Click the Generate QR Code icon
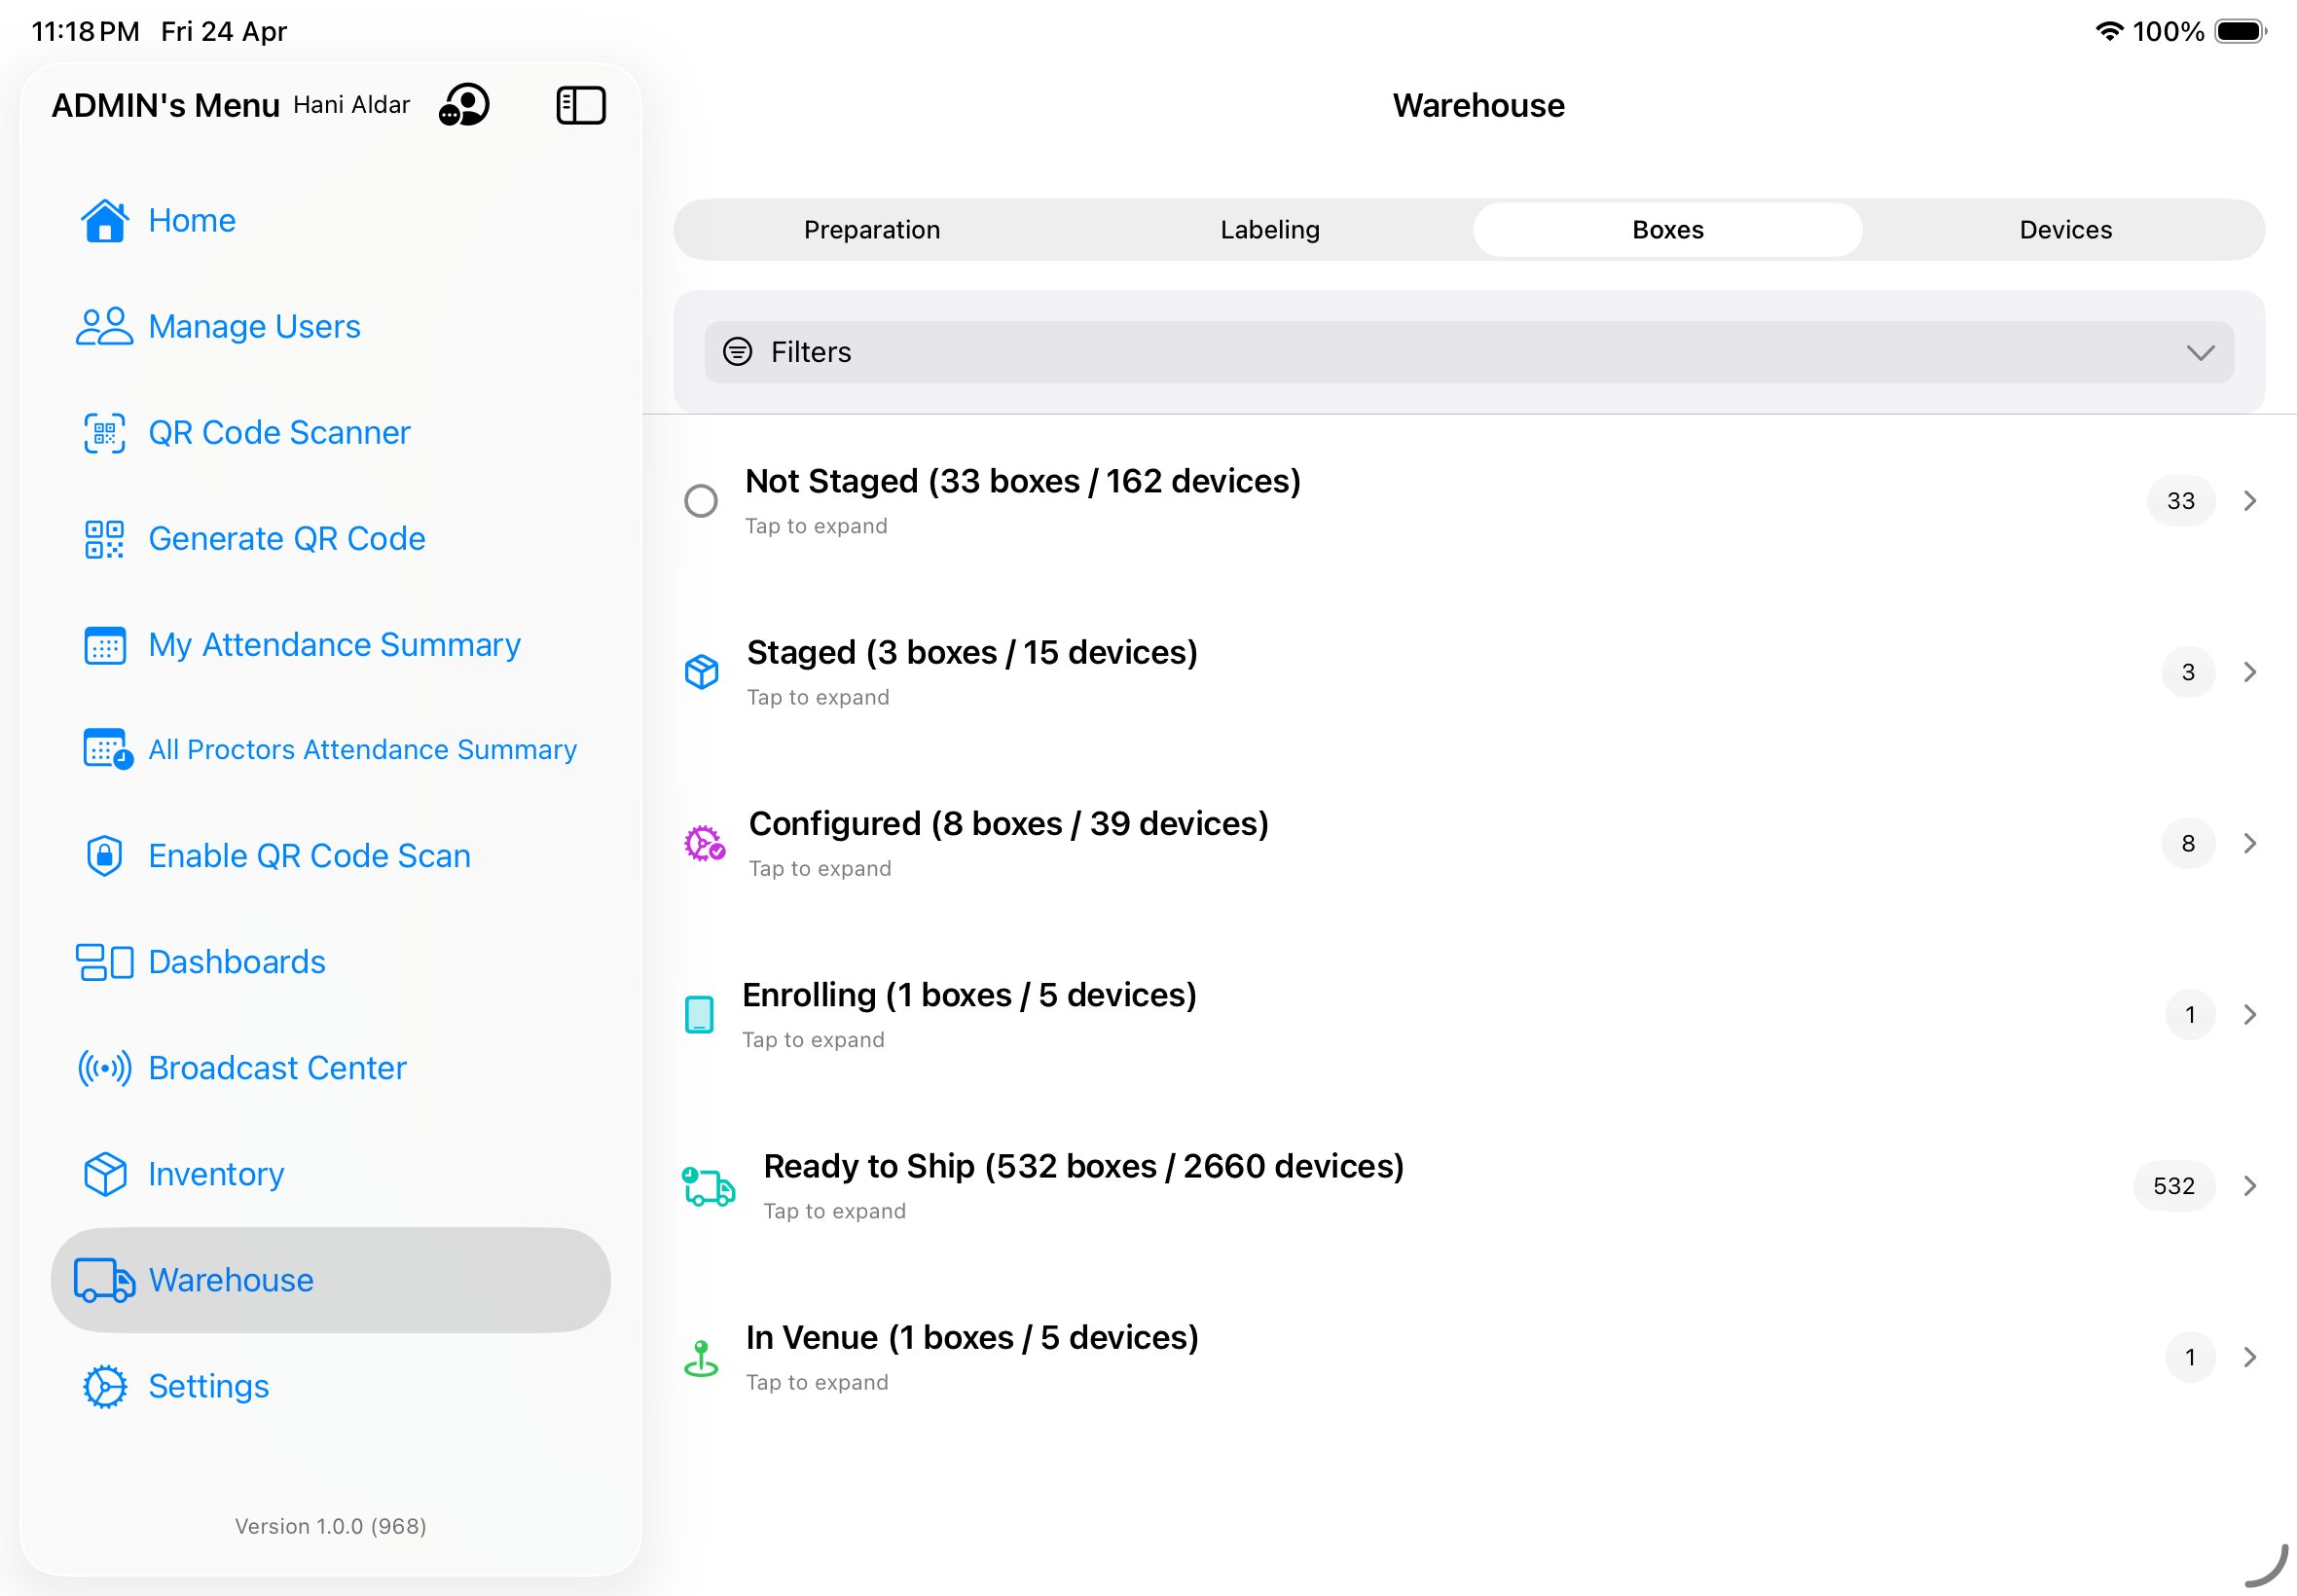 [x=104, y=539]
